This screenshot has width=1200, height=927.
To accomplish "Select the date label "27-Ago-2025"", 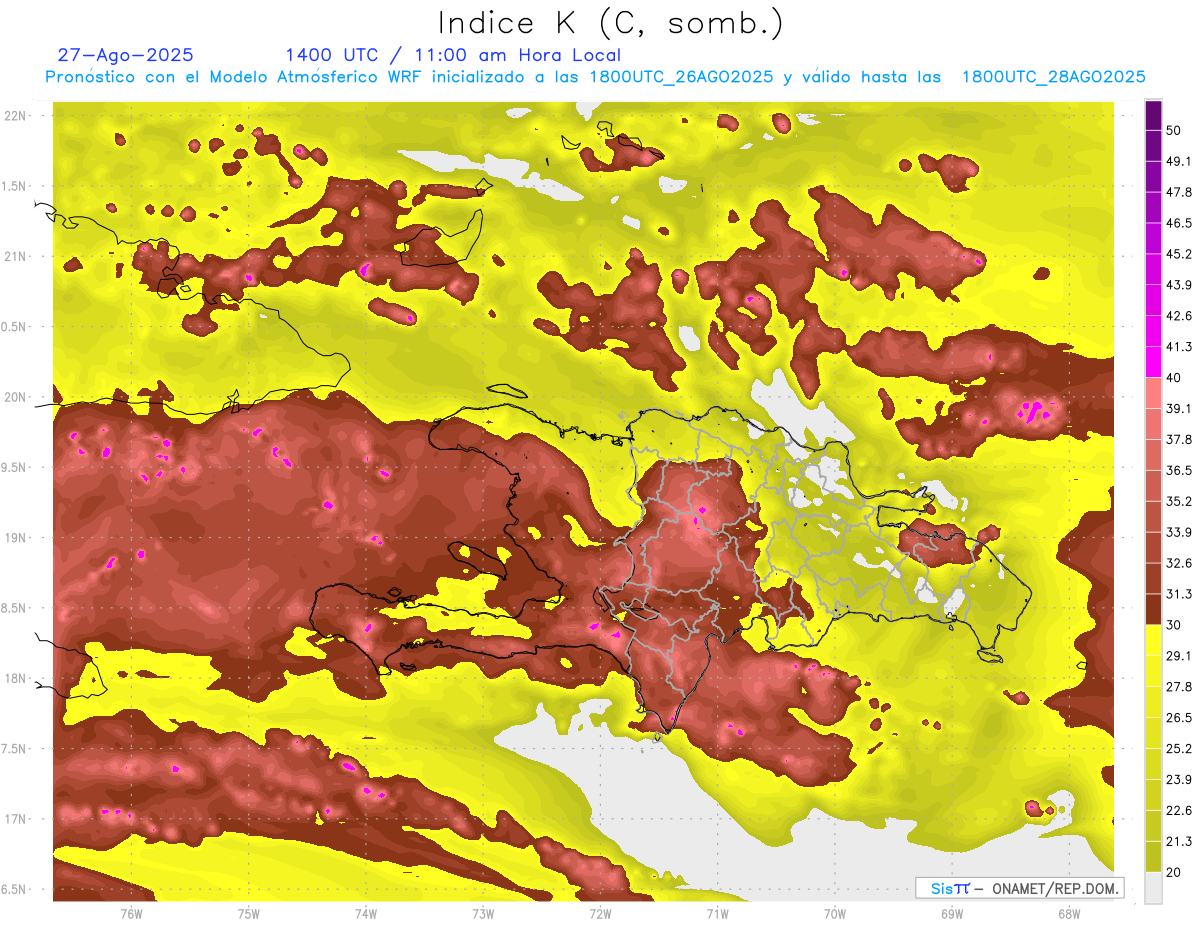I will tap(126, 55).
